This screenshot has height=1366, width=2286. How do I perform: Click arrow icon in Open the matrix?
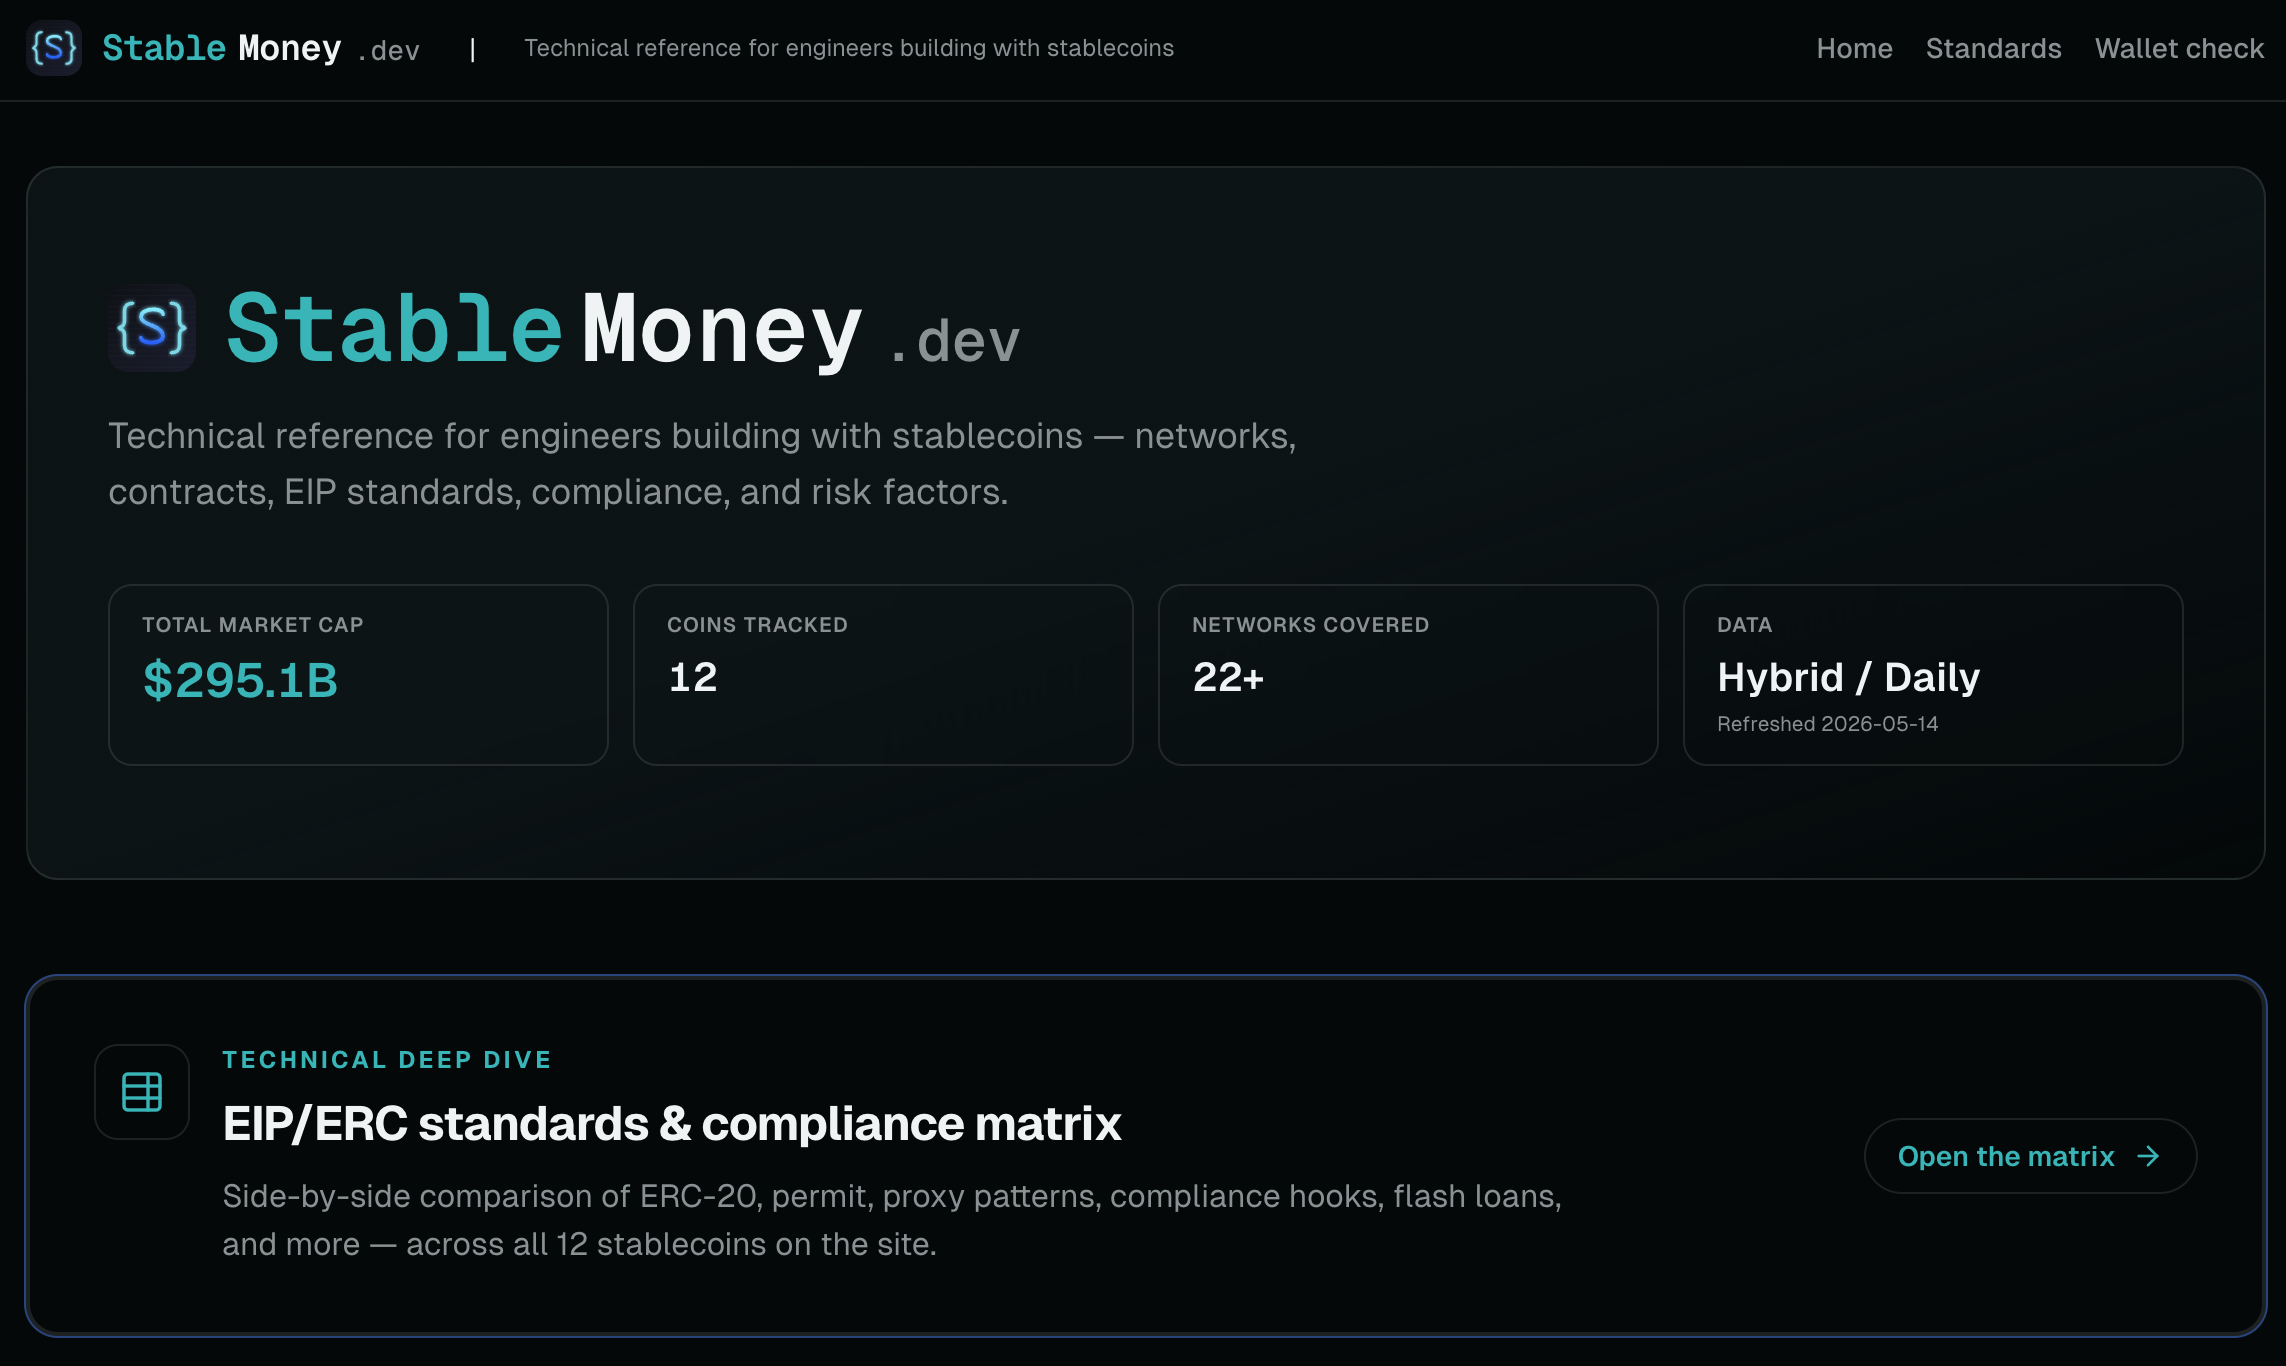coord(2148,1156)
